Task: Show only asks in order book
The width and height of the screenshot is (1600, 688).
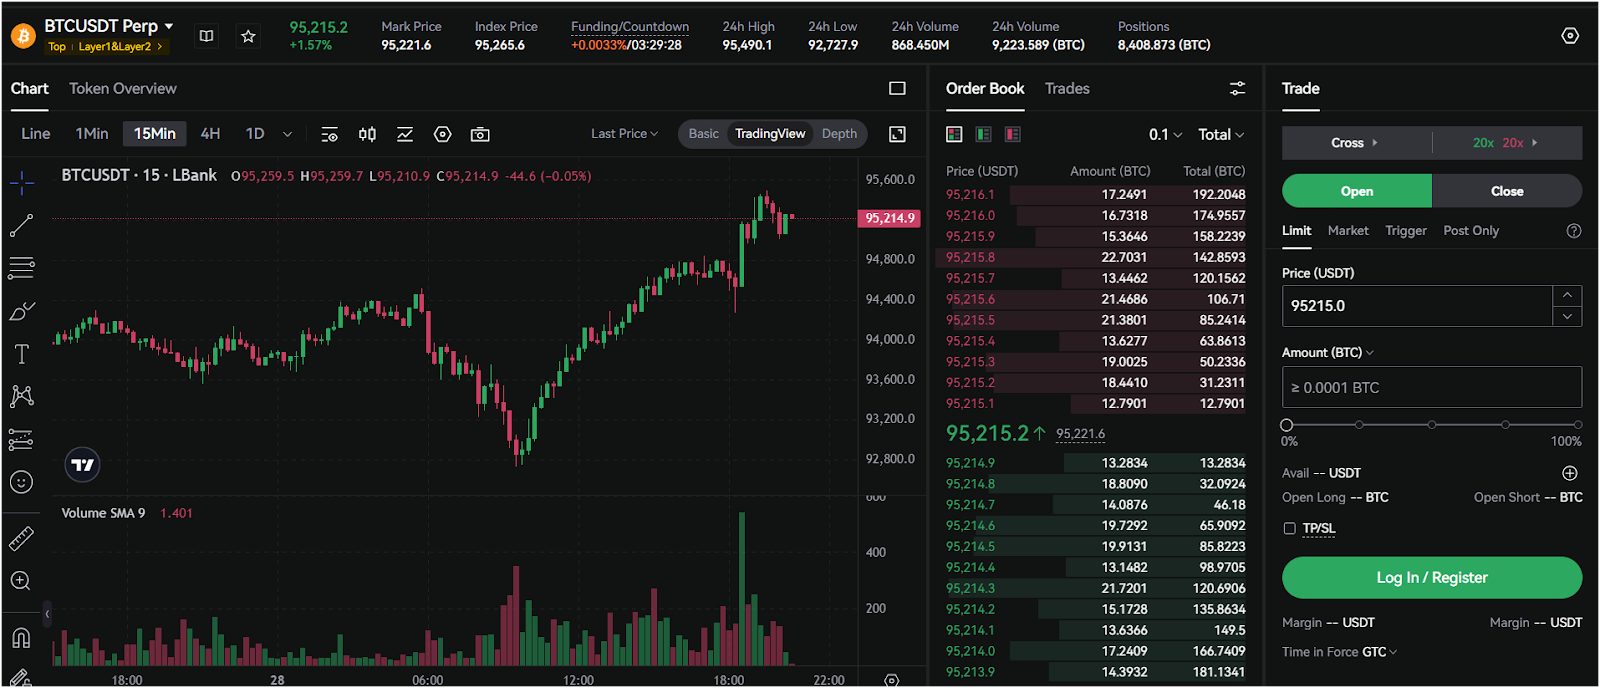Action: (x=1012, y=134)
